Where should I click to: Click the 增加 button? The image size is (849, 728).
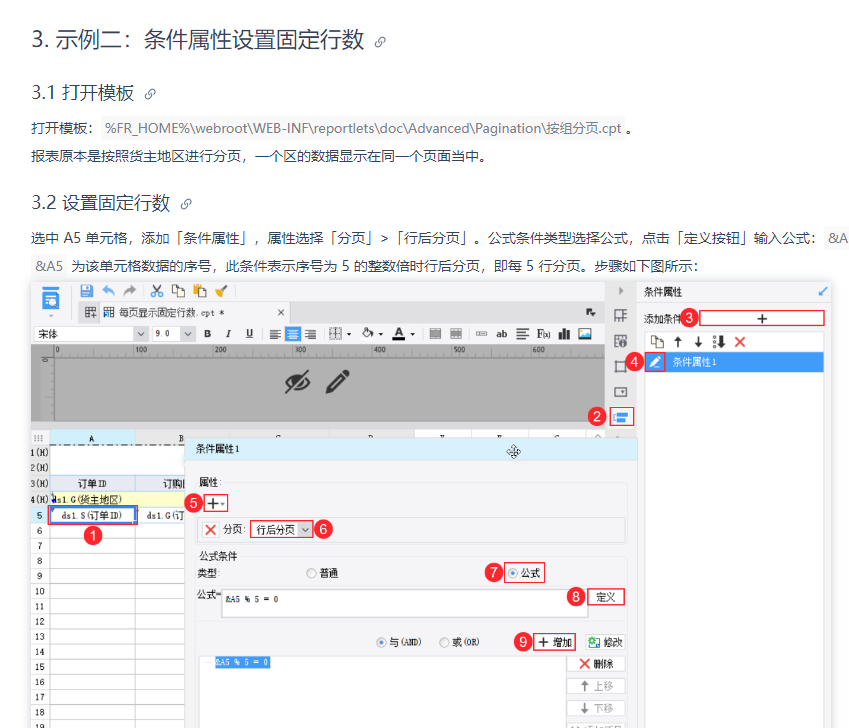pyautogui.click(x=554, y=642)
